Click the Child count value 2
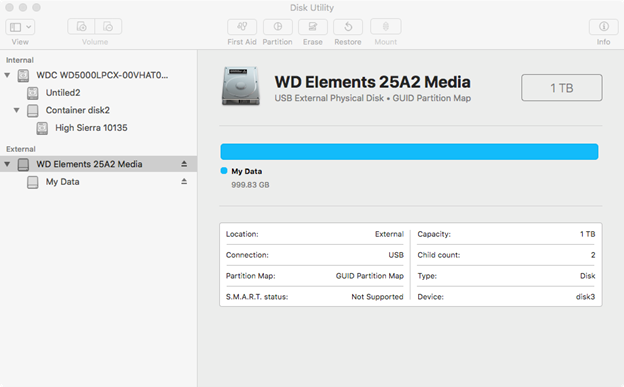This screenshot has height=387, width=624. [x=593, y=255]
